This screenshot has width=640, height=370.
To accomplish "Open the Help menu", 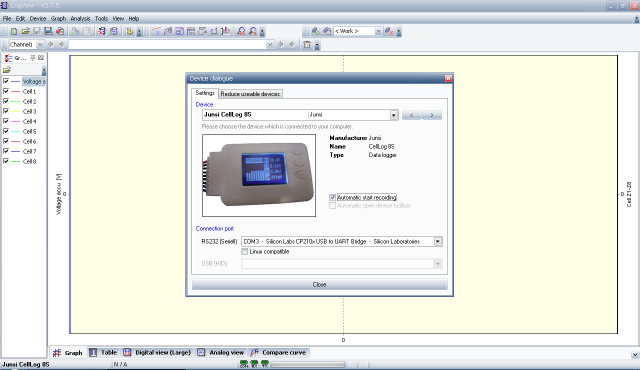I will click(x=134, y=18).
